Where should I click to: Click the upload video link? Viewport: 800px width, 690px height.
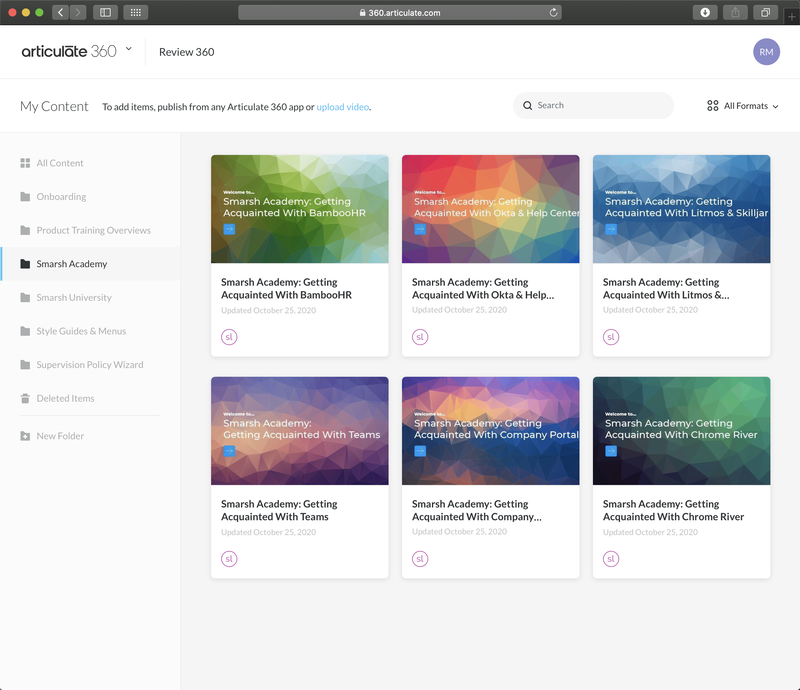[343, 107]
